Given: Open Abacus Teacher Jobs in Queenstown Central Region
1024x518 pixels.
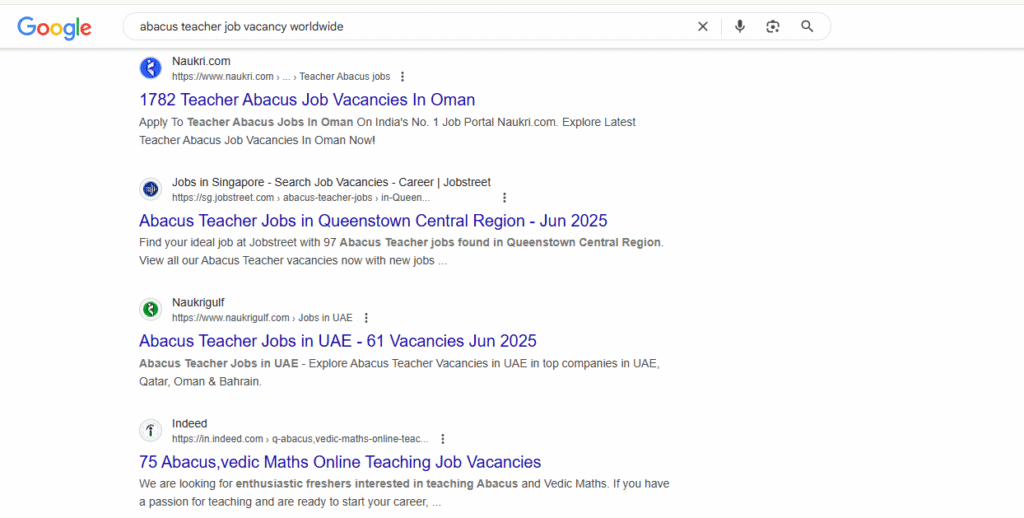Looking at the screenshot, I should coord(373,220).
